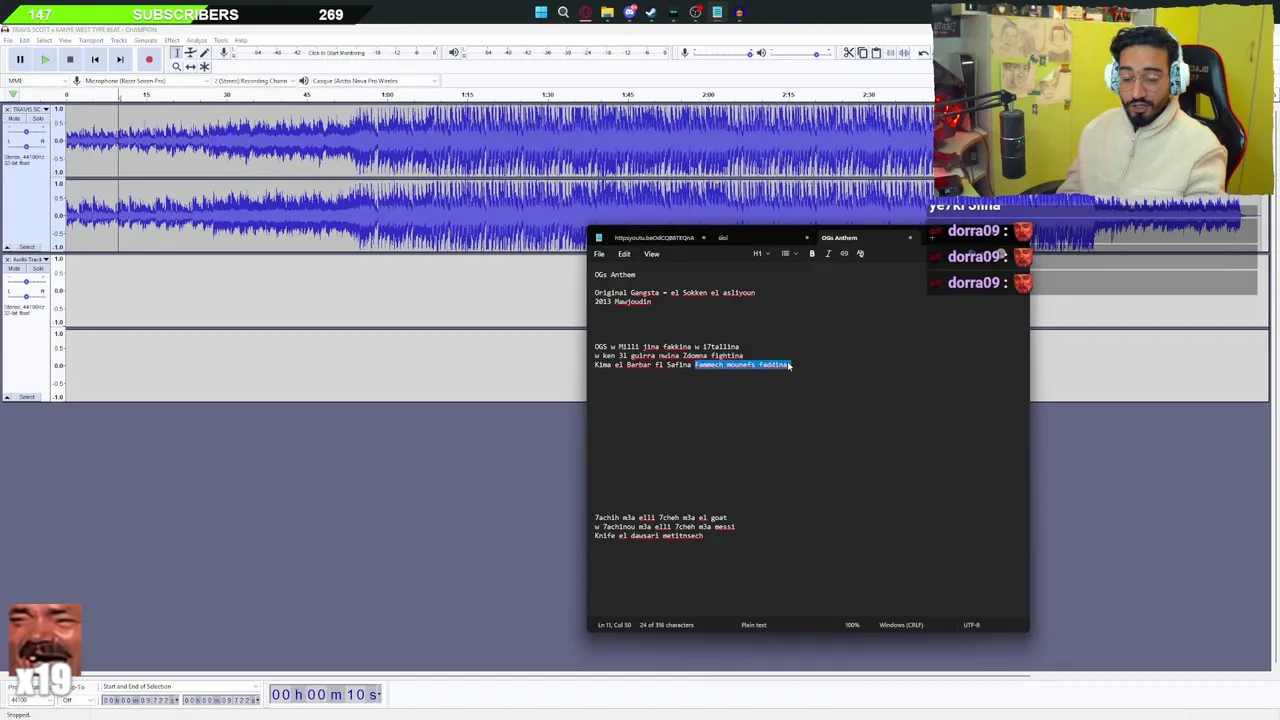Click clear formatting icon in Notepad

pyautogui.click(x=860, y=254)
